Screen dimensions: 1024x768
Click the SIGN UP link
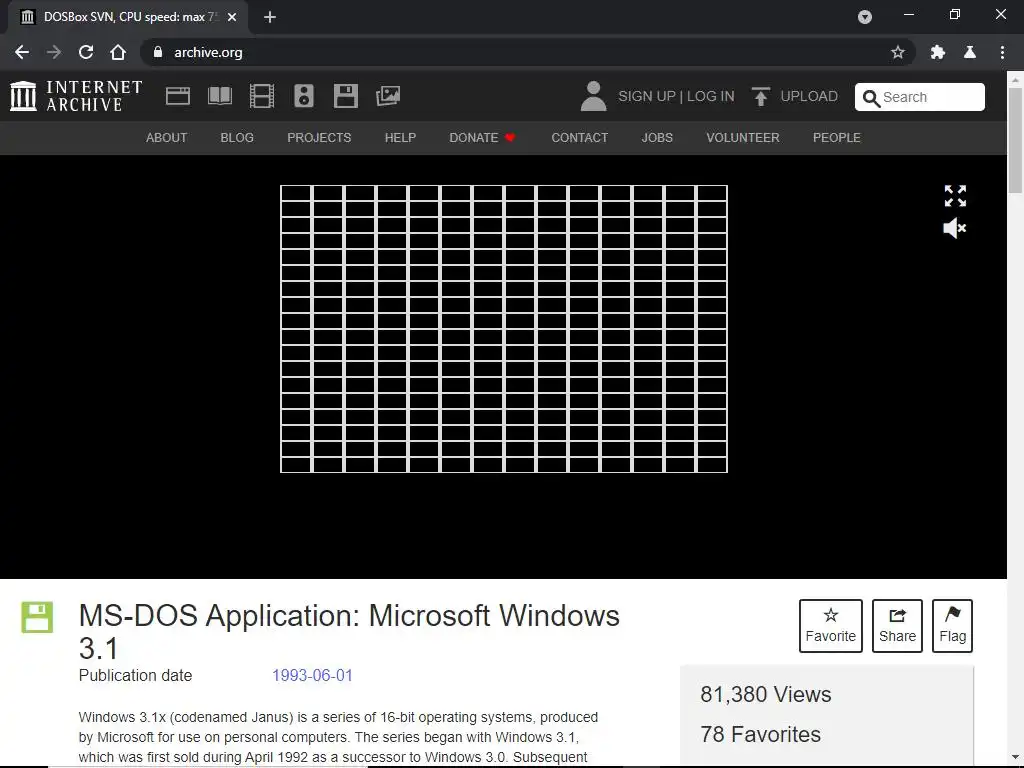(647, 96)
